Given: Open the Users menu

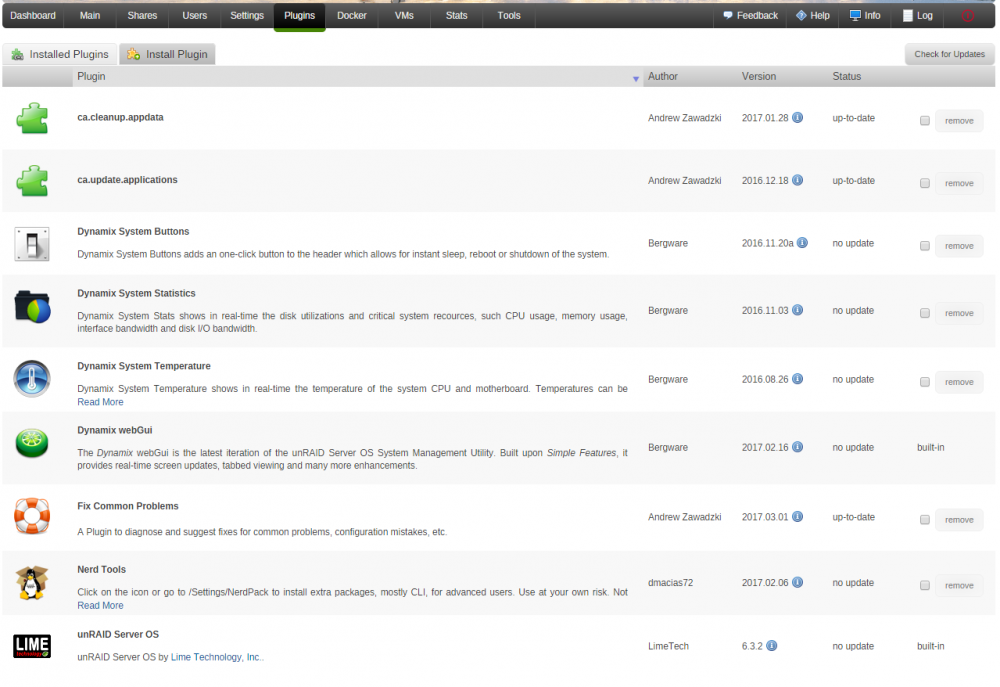Looking at the screenshot, I should pyautogui.click(x=195, y=15).
